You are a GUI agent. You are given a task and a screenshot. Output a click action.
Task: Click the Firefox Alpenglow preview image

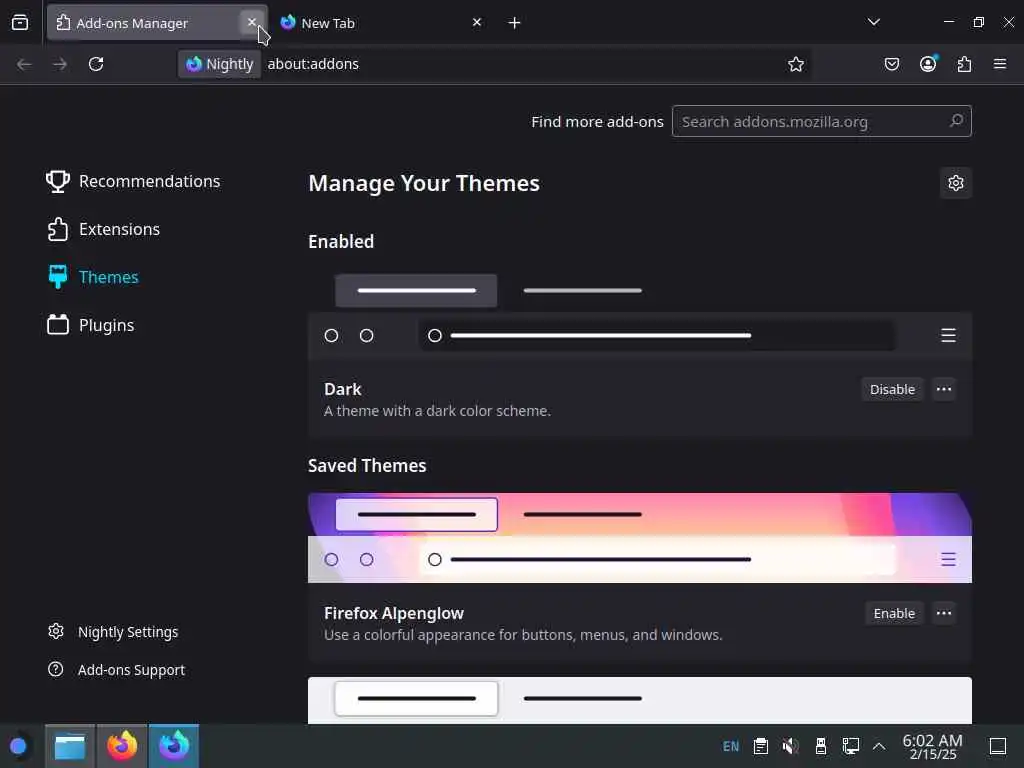click(640, 537)
